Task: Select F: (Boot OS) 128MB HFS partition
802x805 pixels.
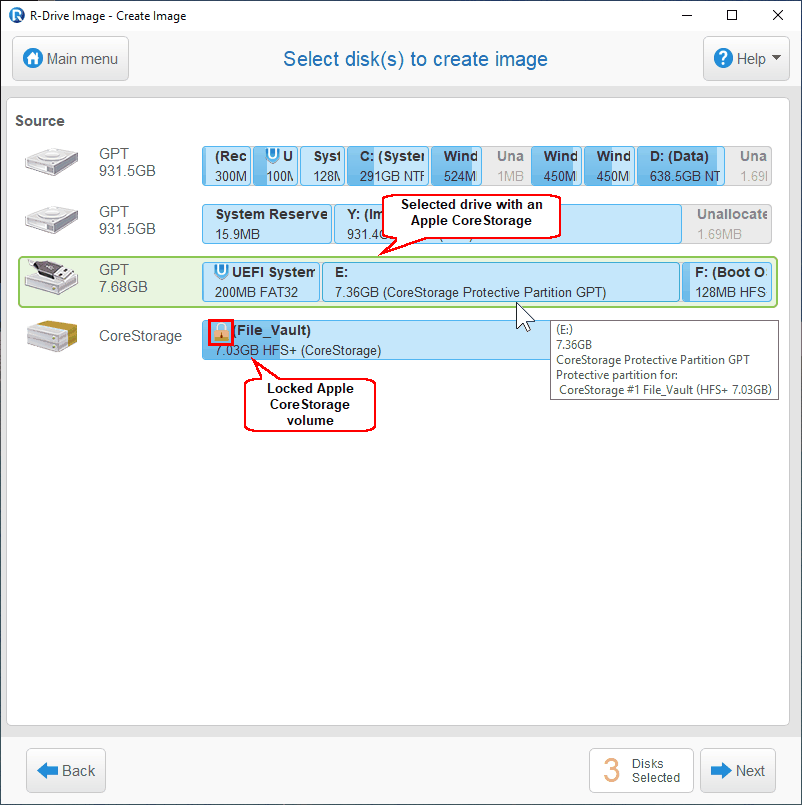Action: [727, 282]
